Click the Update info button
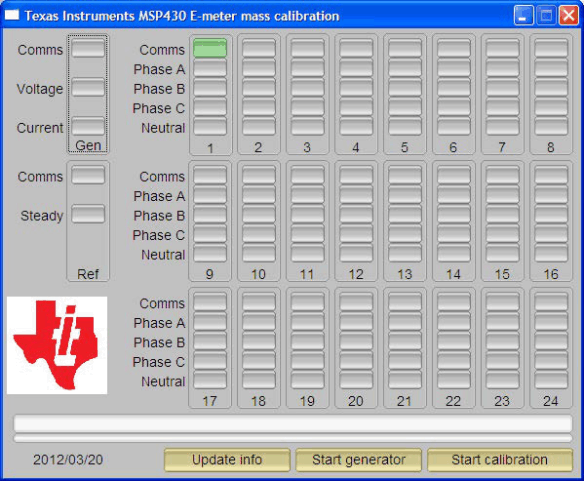The image size is (584, 481). coord(227,460)
